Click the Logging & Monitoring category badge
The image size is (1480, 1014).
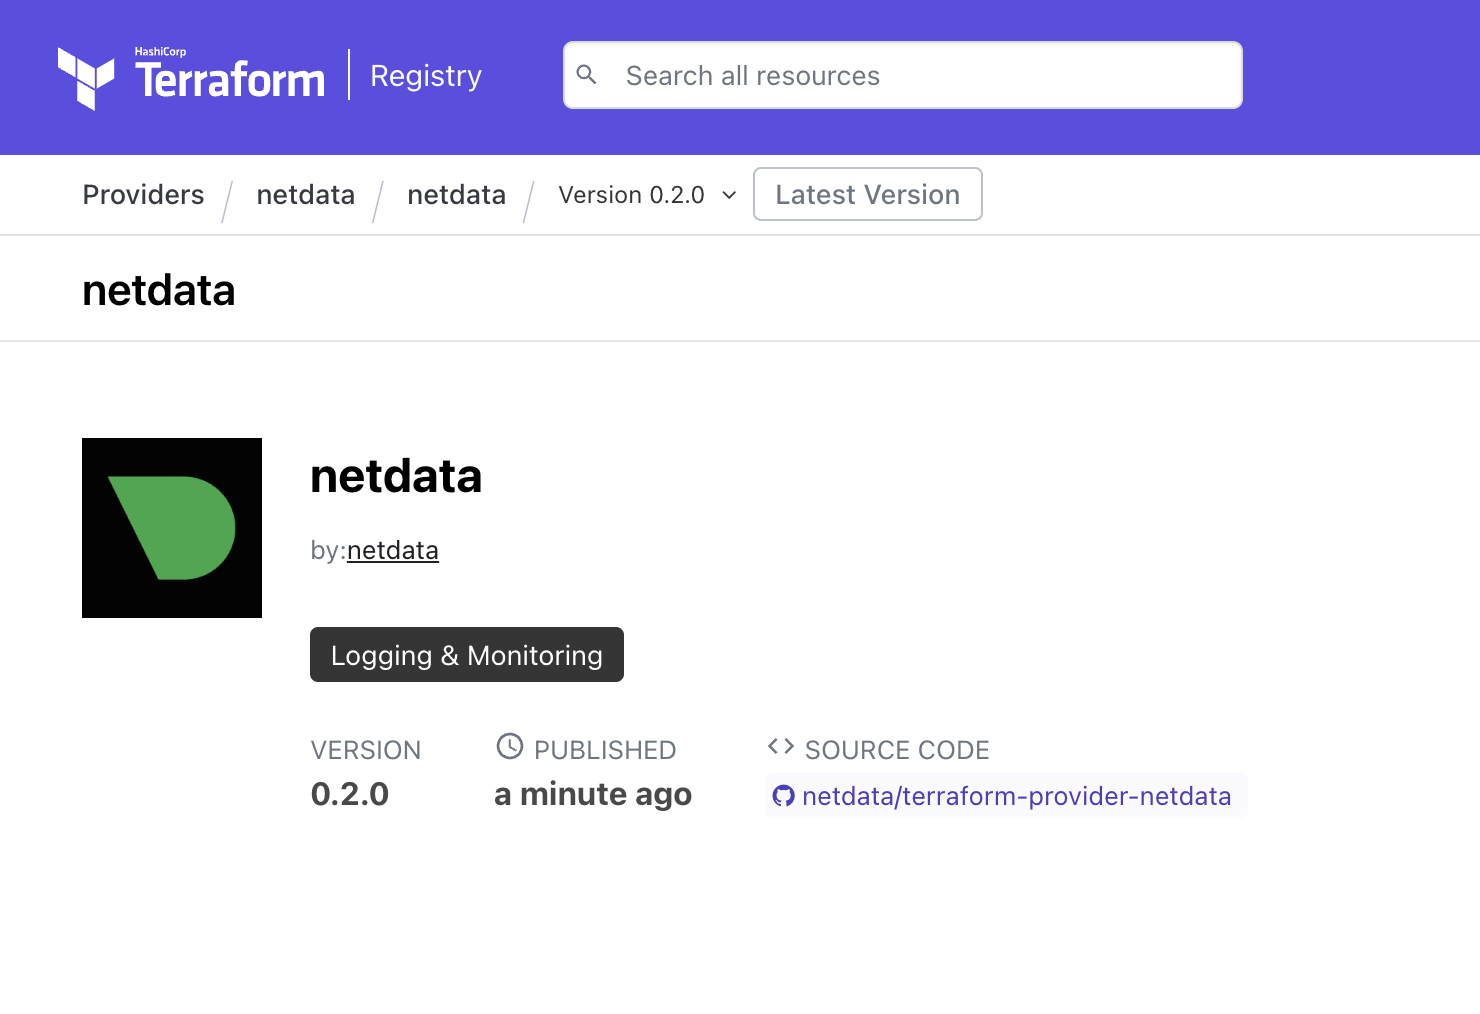[x=466, y=655]
